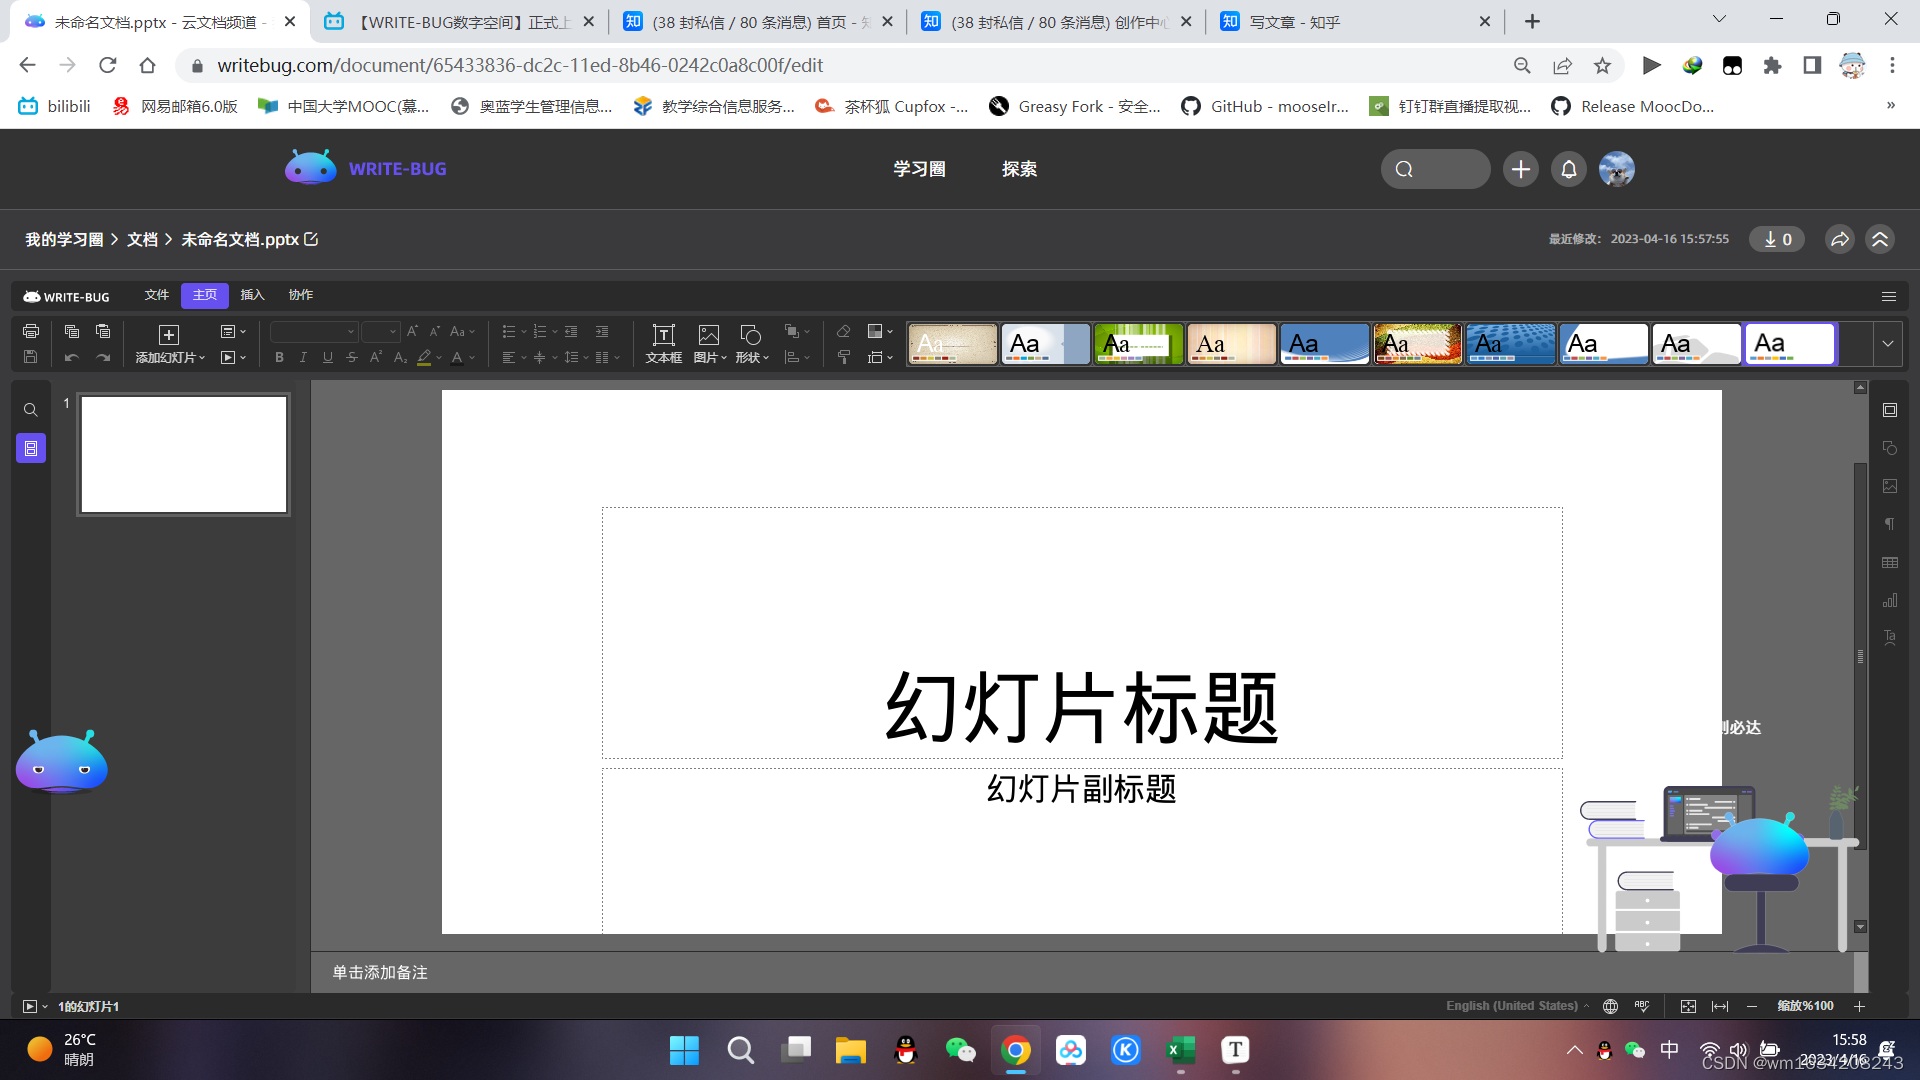Open the slide search magnifier in left sidebar

[31, 410]
